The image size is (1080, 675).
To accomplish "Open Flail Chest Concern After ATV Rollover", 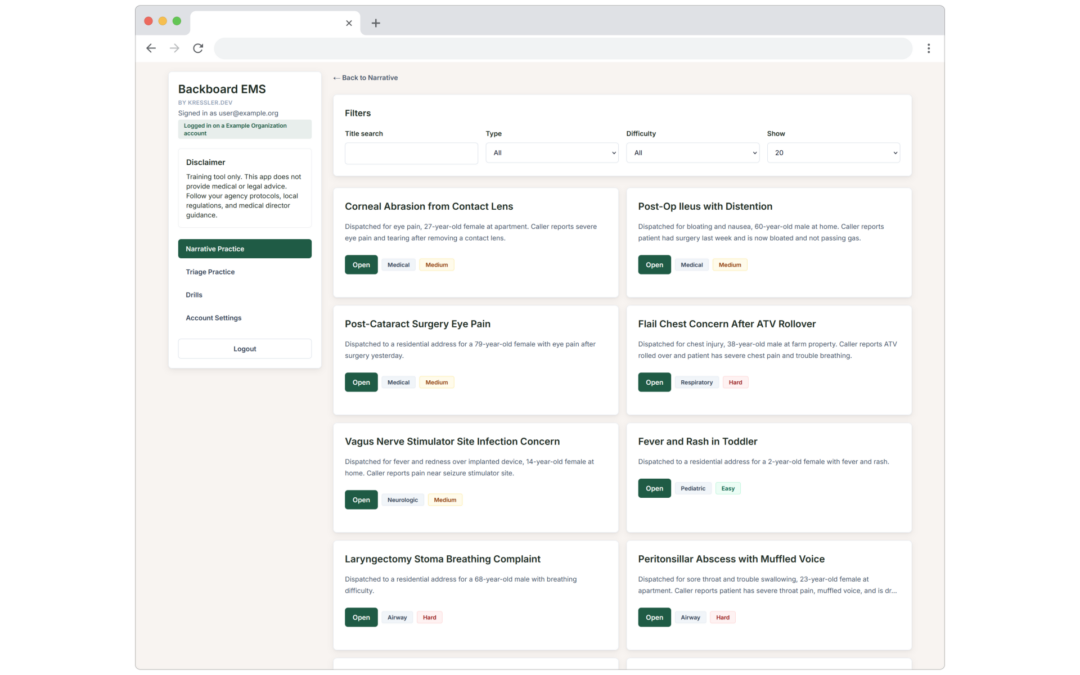I will [x=654, y=382].
